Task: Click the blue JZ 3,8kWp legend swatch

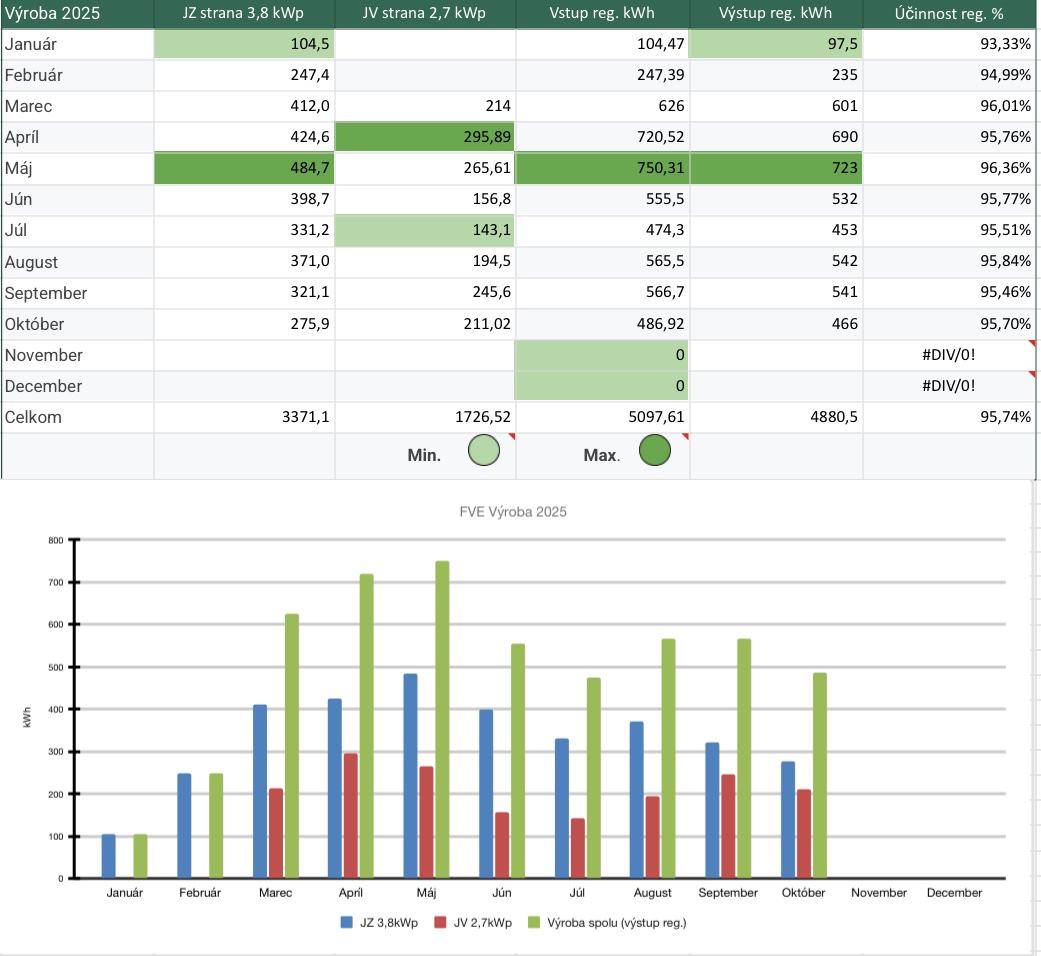Action: coord(346,923)
